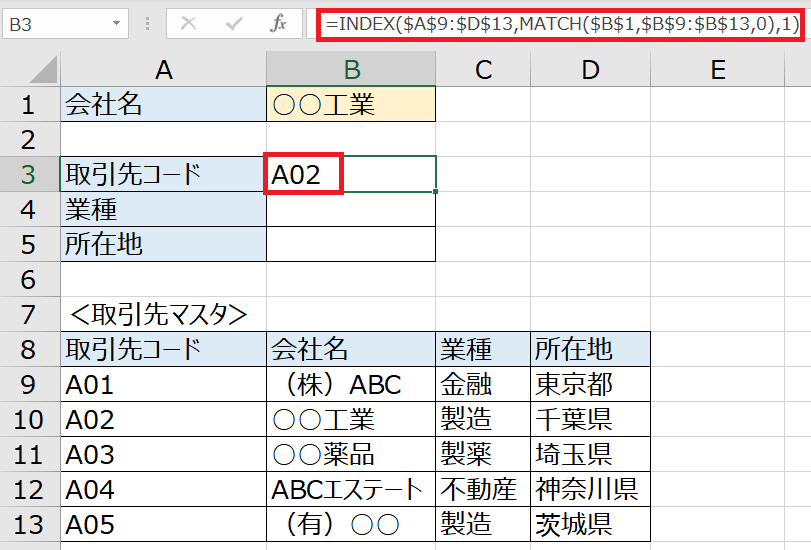Select column A header
Image resolution: width=811 pixels, height=550 pixels.
pyautogui.click(x=163, y=69)
